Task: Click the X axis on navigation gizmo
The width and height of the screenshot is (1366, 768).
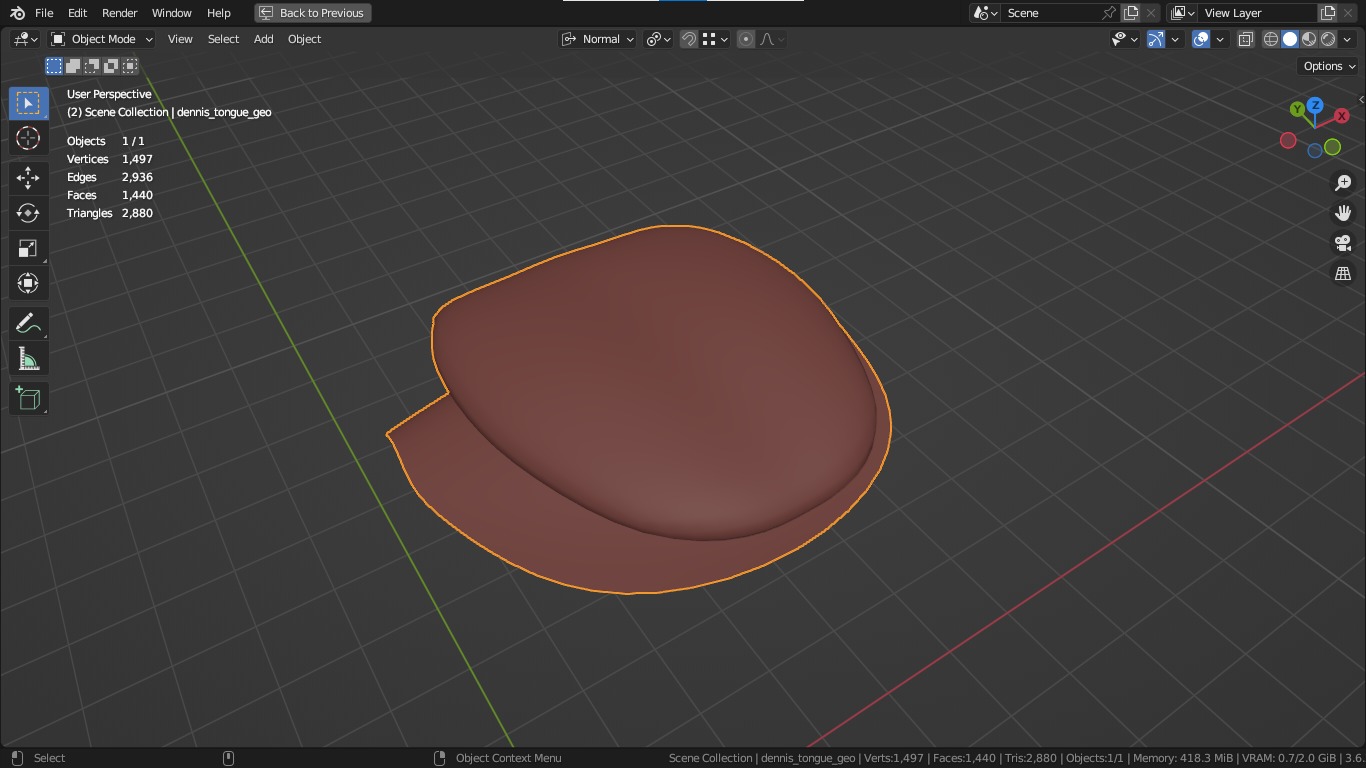Action: 1342,116
